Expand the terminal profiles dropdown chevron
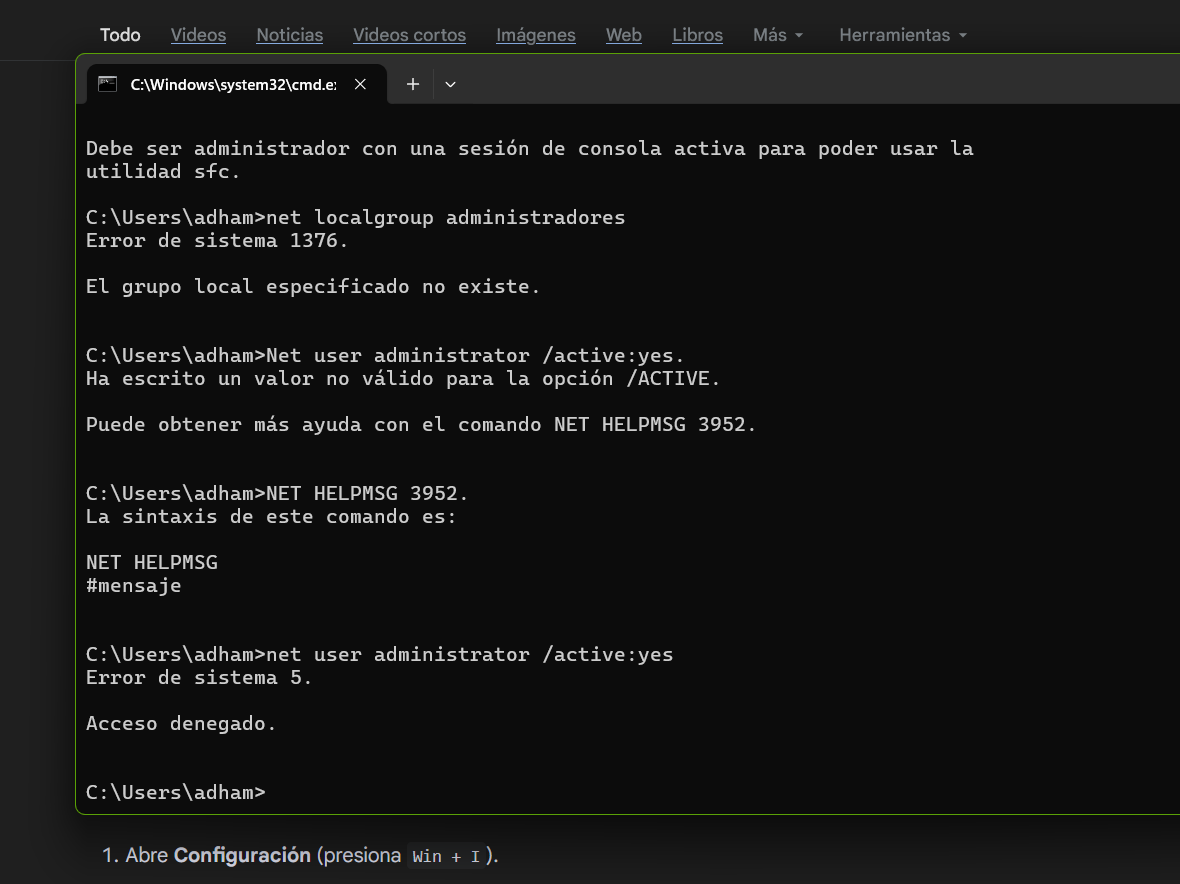1180x884 pixels. point(450,84)
